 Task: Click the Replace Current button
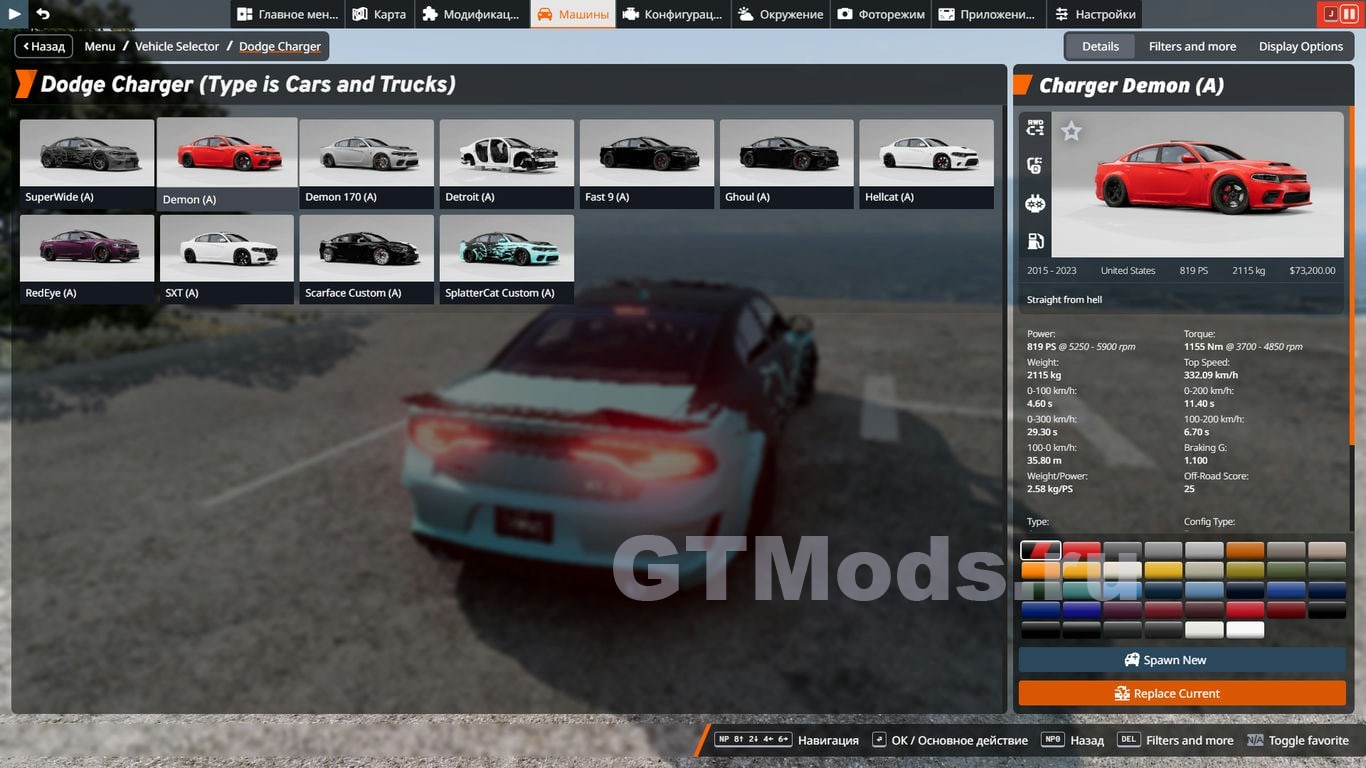[1181, 693]
